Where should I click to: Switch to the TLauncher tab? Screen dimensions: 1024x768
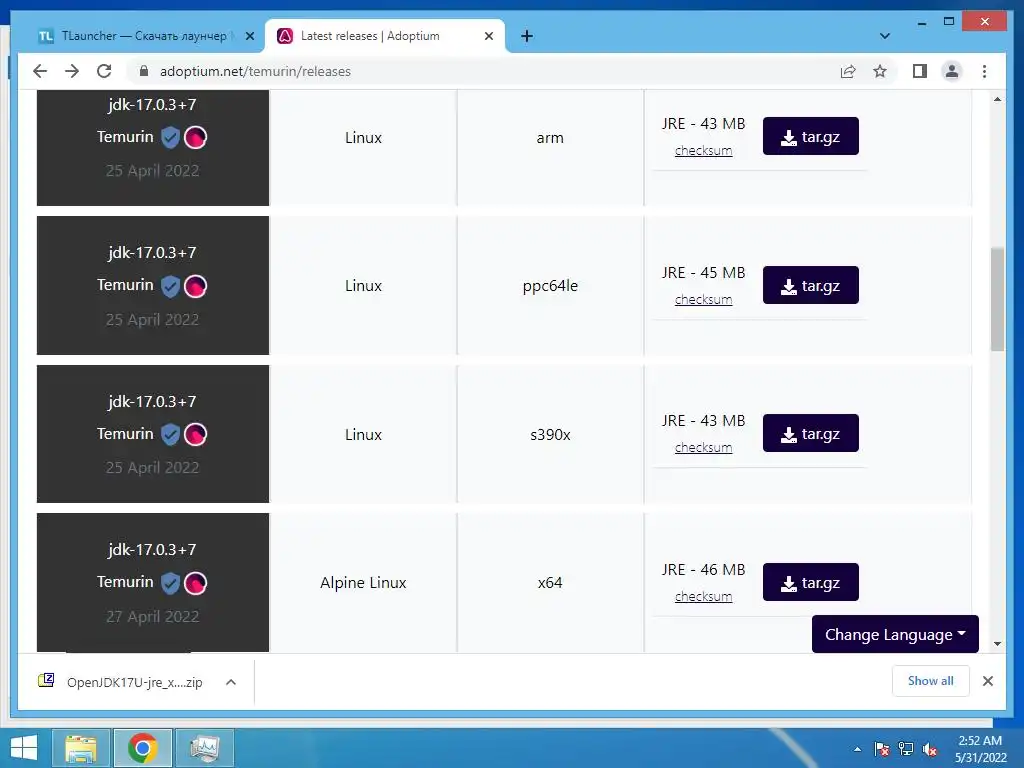point(144,36)
